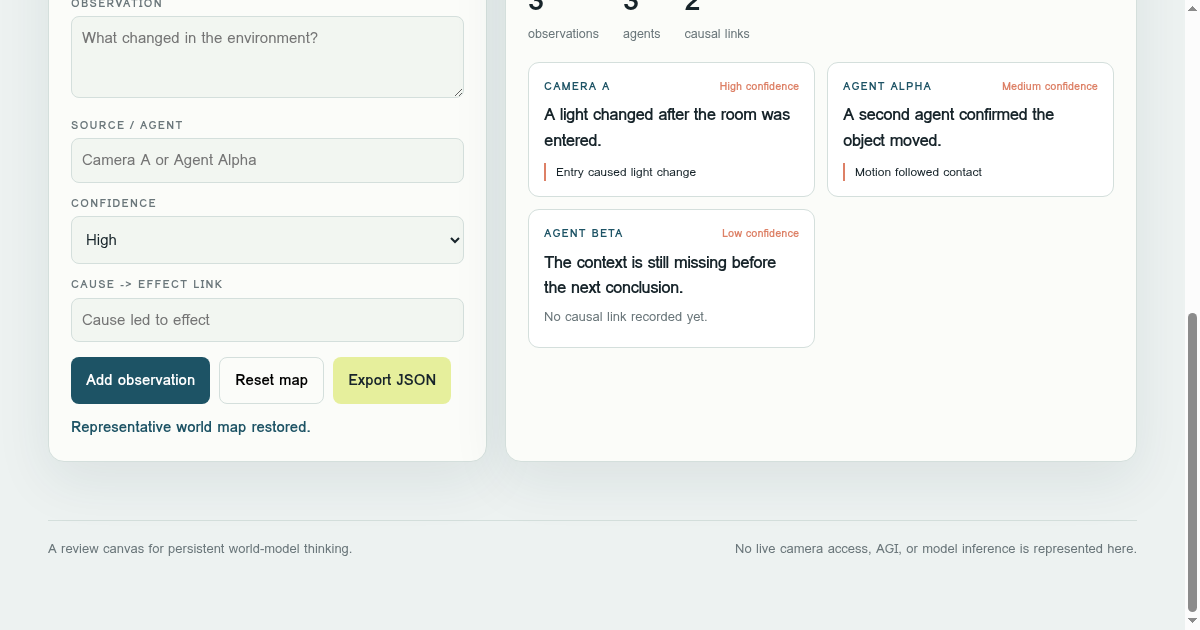This screenshot has height=630, width=1200.
Task: Reset the map
Action: point(271,380)
